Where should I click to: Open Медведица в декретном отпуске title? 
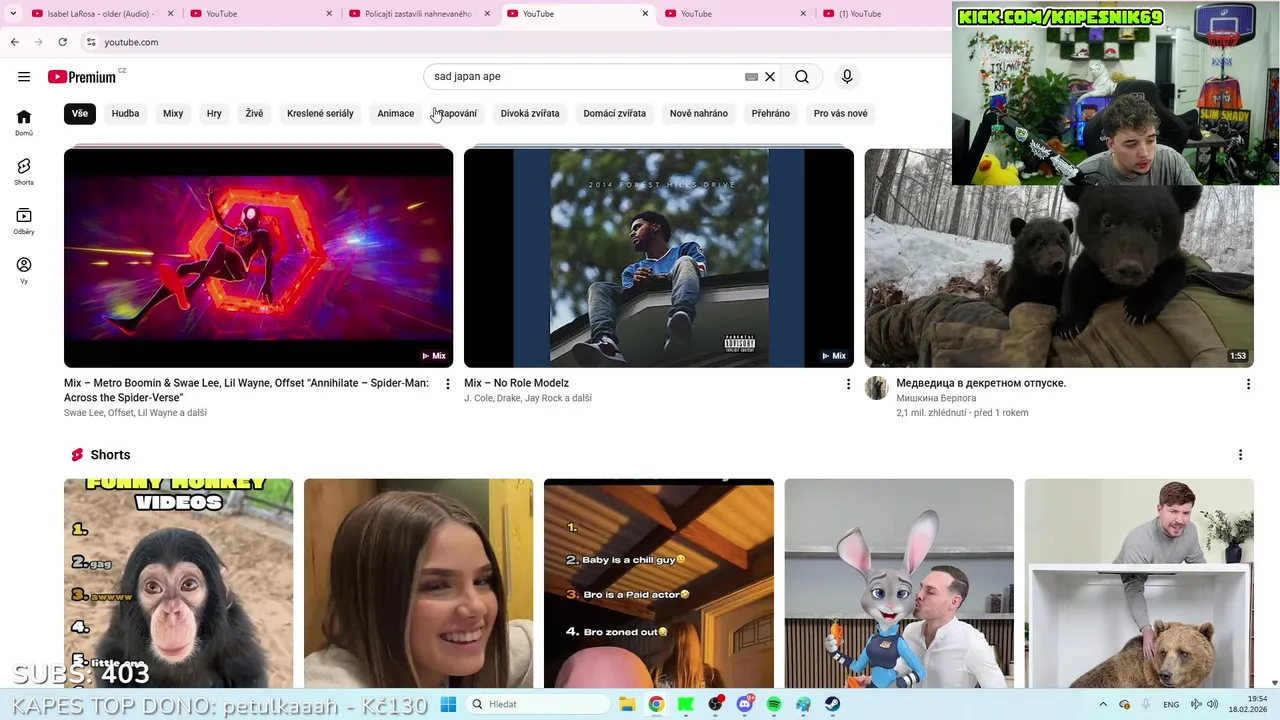click(x=981, y=383)
